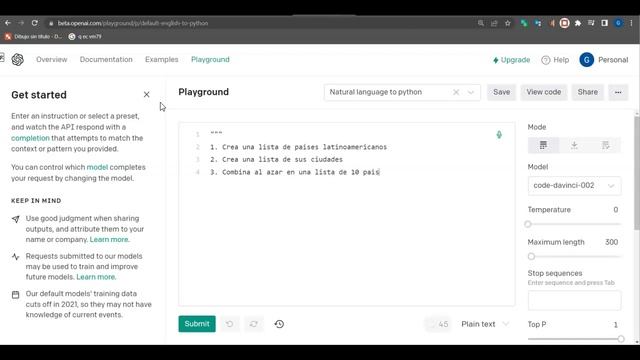Click the Stop sequences input field
The image size is (640, 360).
coord(574,300)
